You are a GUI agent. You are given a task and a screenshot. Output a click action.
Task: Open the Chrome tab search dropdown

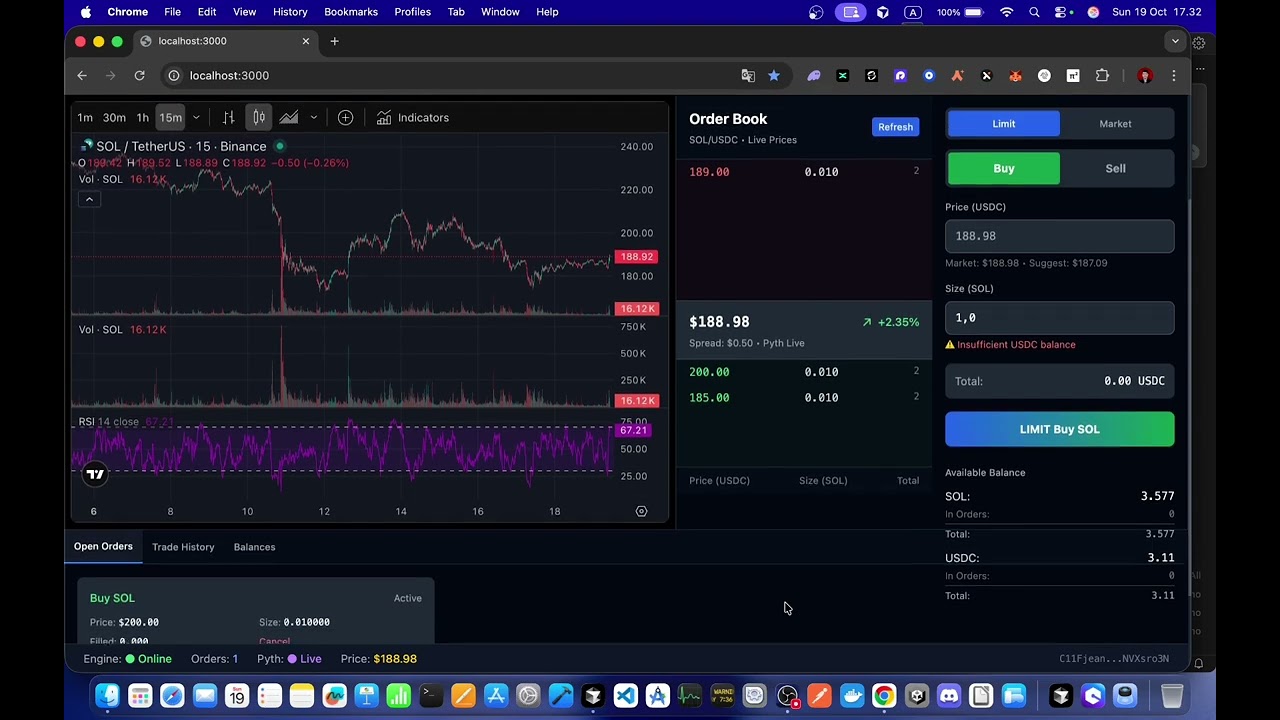coord(1175,41)
